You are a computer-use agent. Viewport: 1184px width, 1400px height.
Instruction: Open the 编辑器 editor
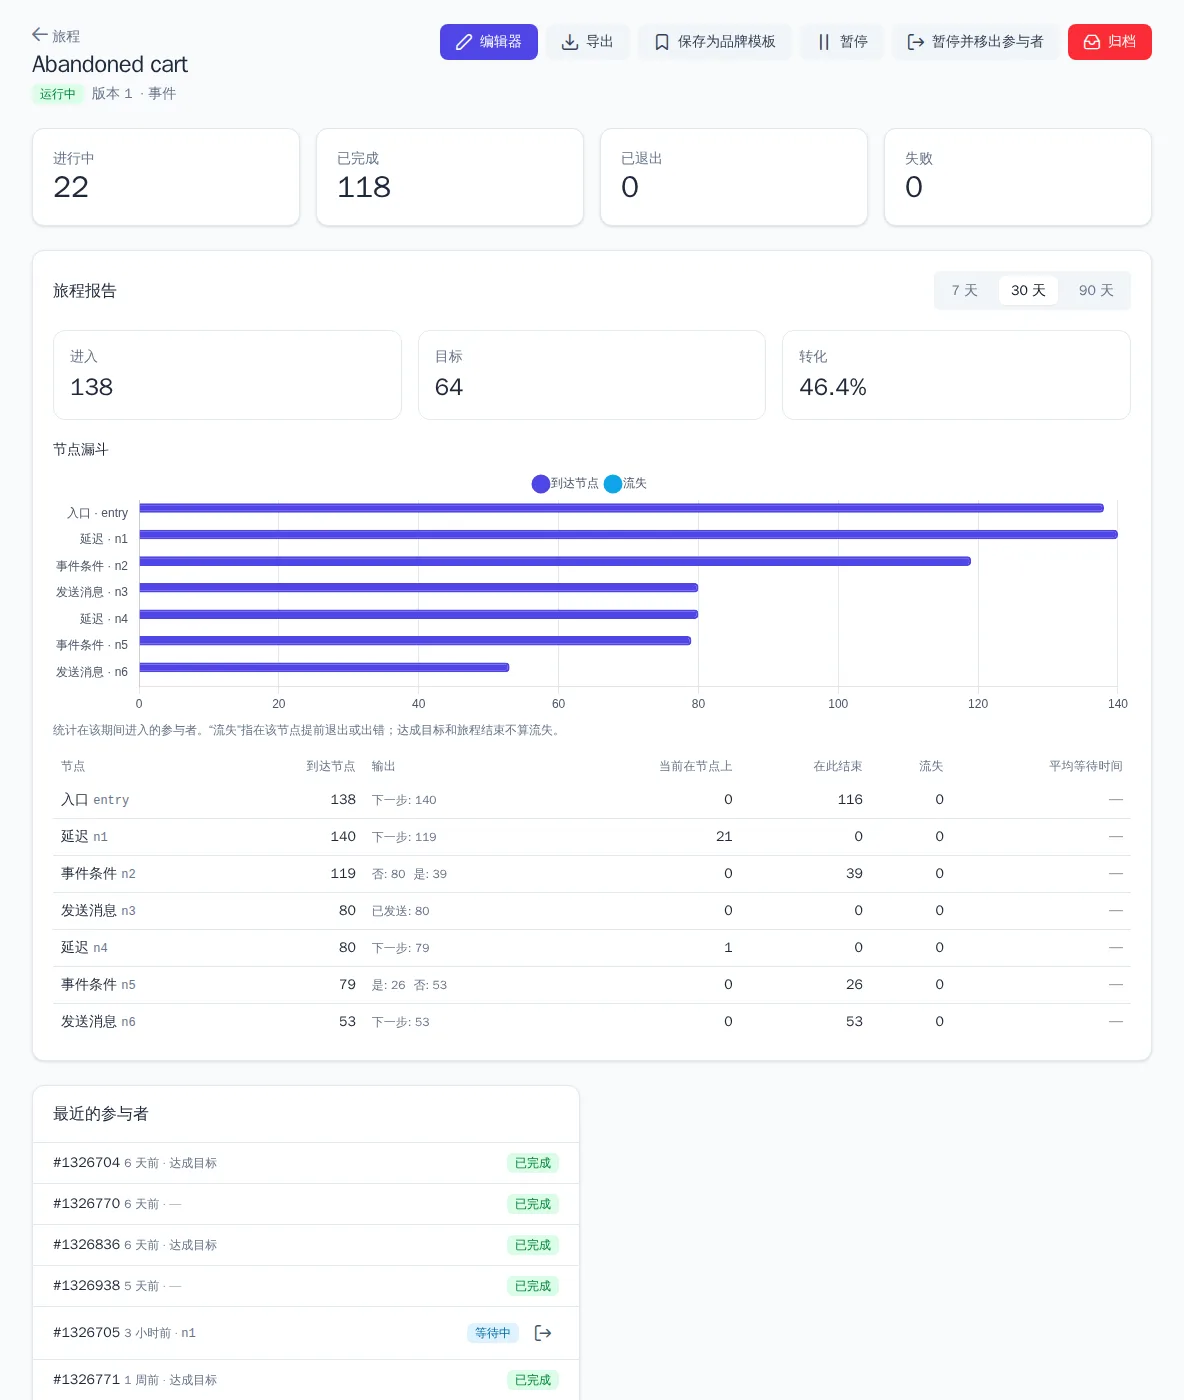(x=489, y=42)
